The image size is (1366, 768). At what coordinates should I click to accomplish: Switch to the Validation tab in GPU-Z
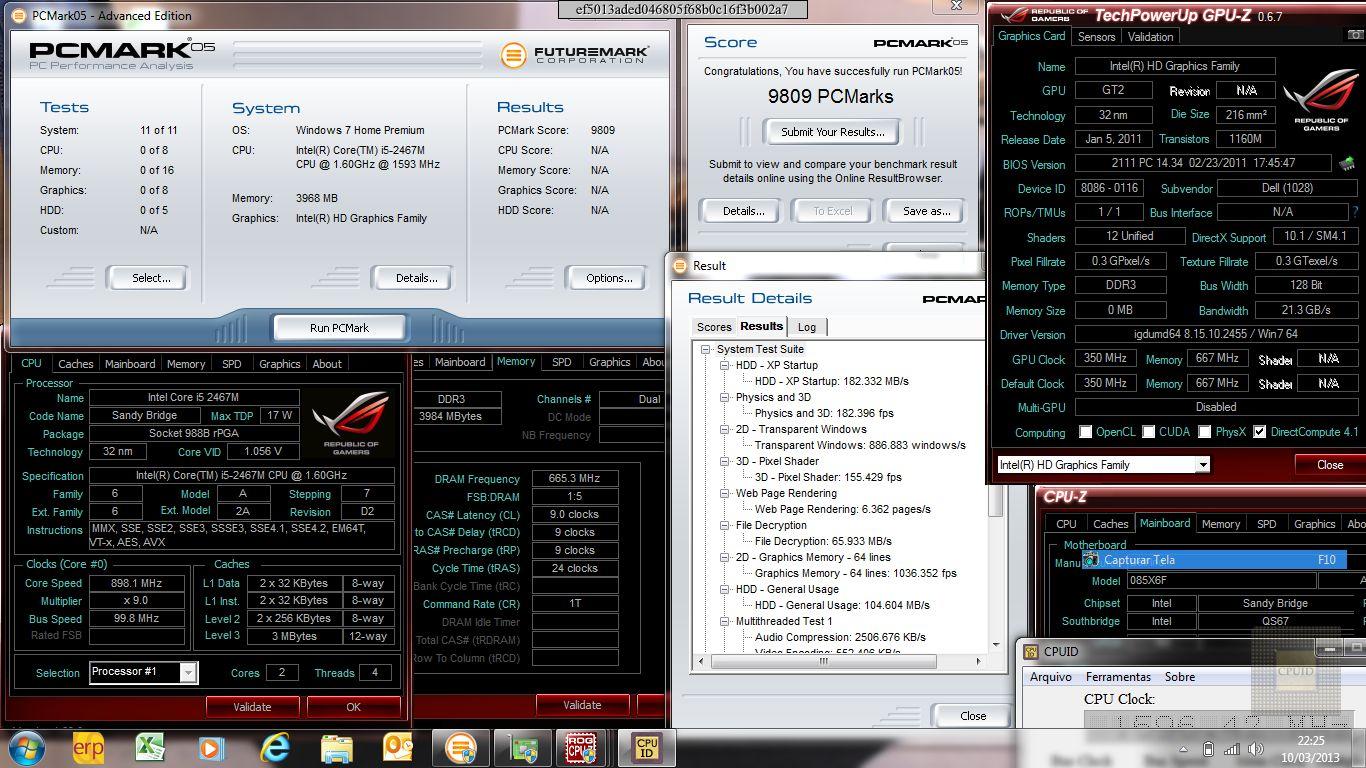(1150, 36)
